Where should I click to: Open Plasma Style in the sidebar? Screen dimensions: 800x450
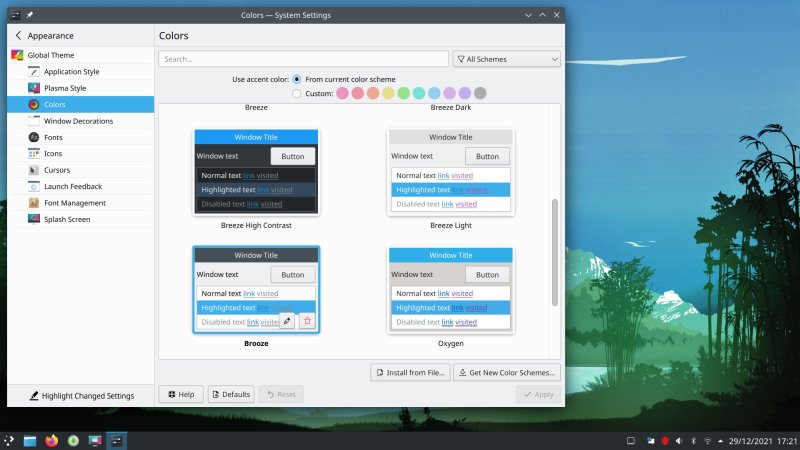(65, 88)
